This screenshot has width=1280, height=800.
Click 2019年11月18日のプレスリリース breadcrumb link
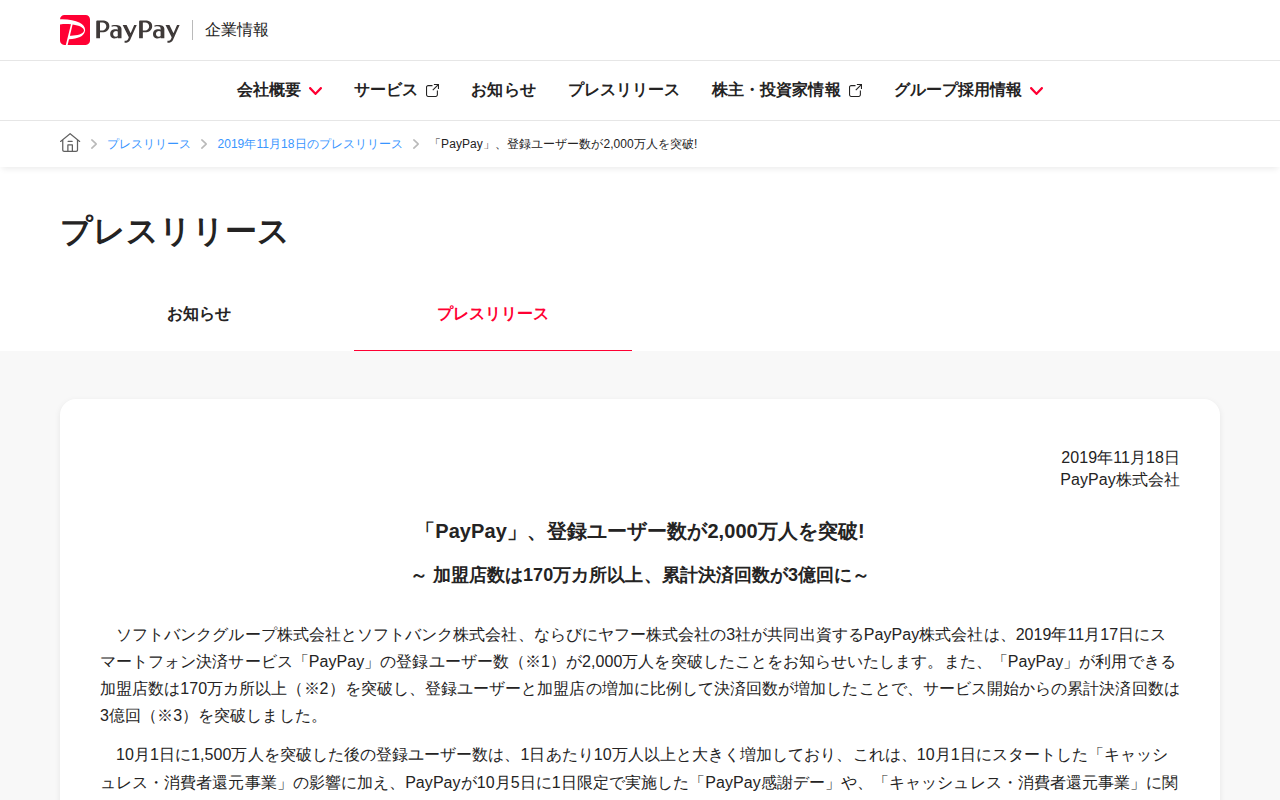(310, 144)
